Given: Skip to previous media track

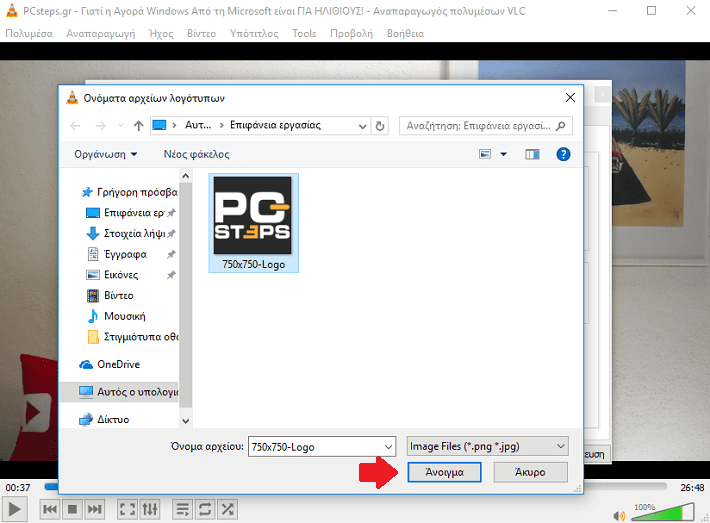Looking at the screenshot, I should (50, 509).
